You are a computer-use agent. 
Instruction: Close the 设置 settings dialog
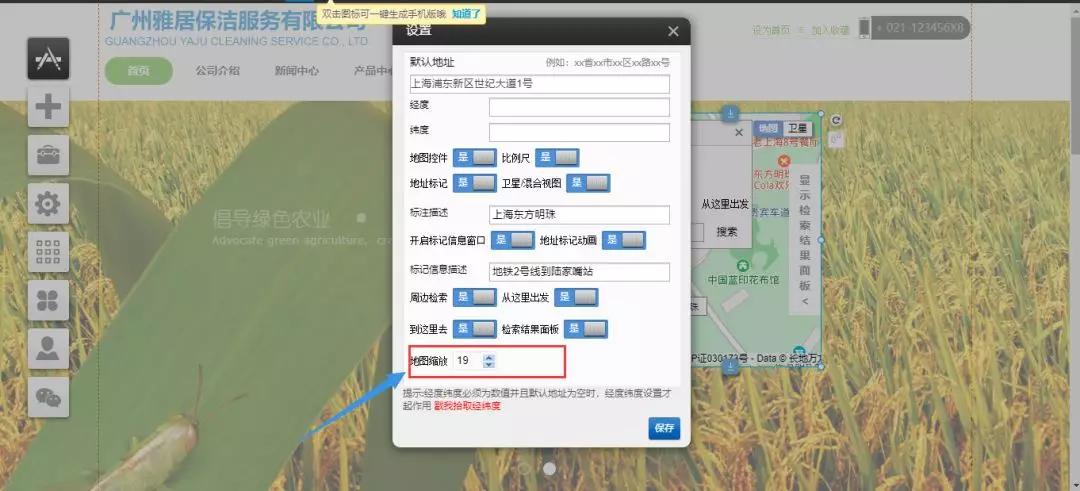(x=673, y=32)
